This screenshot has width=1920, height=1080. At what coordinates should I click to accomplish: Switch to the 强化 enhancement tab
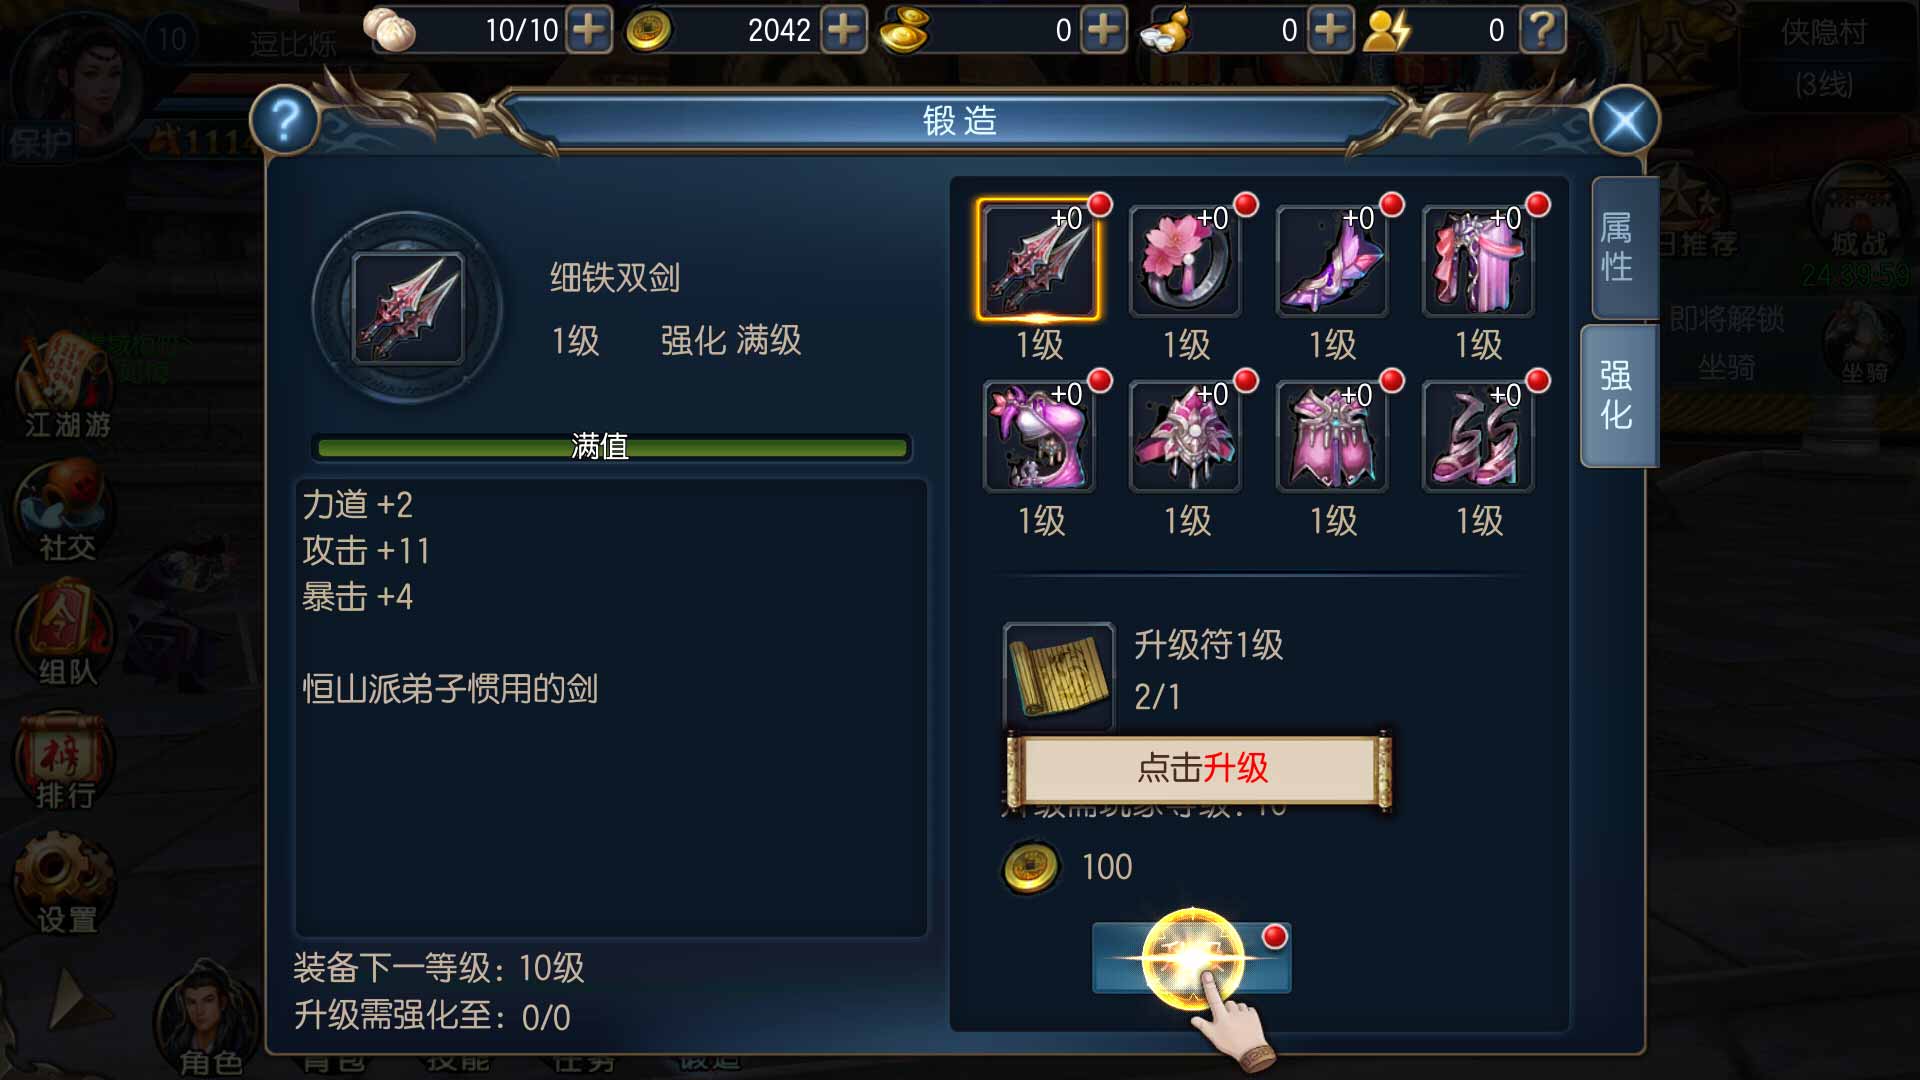[1617, 396]
